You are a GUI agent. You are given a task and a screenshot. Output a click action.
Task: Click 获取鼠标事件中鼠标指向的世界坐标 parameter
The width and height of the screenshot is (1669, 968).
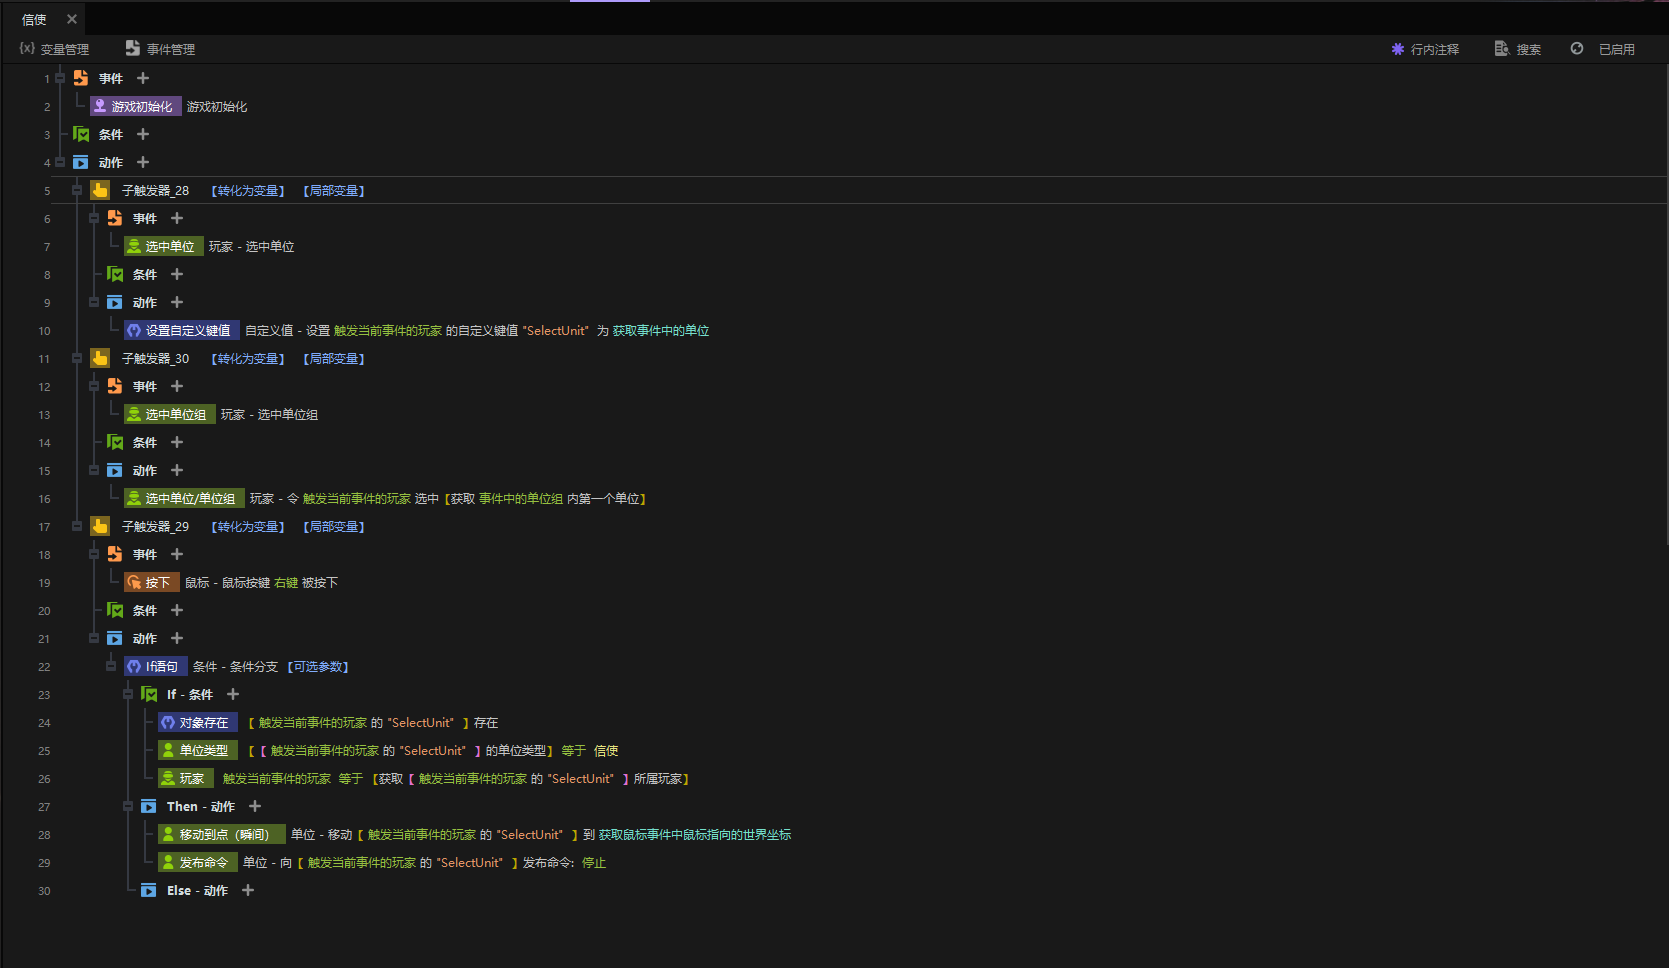tap(695, 835)
